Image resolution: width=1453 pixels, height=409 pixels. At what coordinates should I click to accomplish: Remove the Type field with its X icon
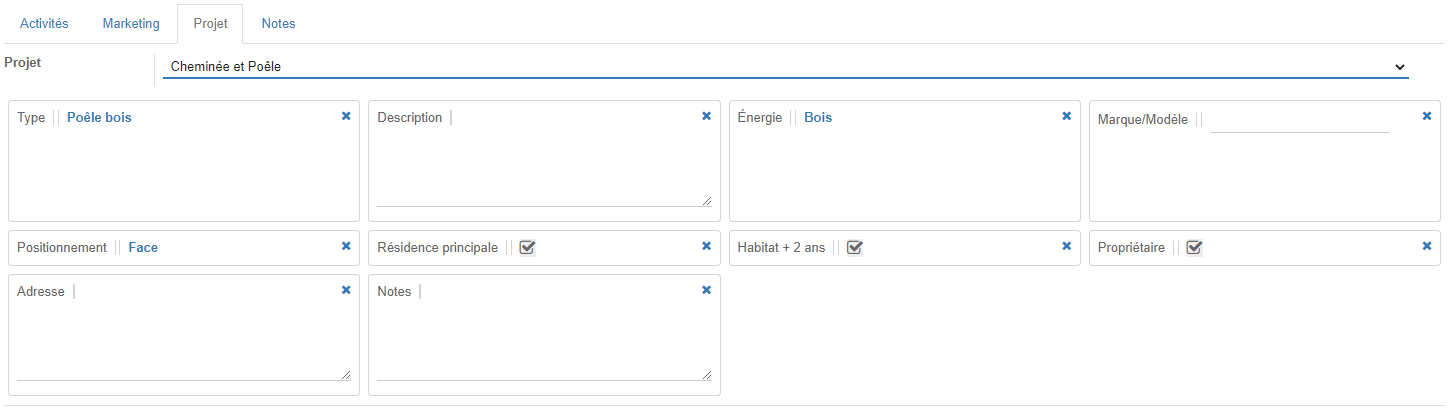coord(346,116)
